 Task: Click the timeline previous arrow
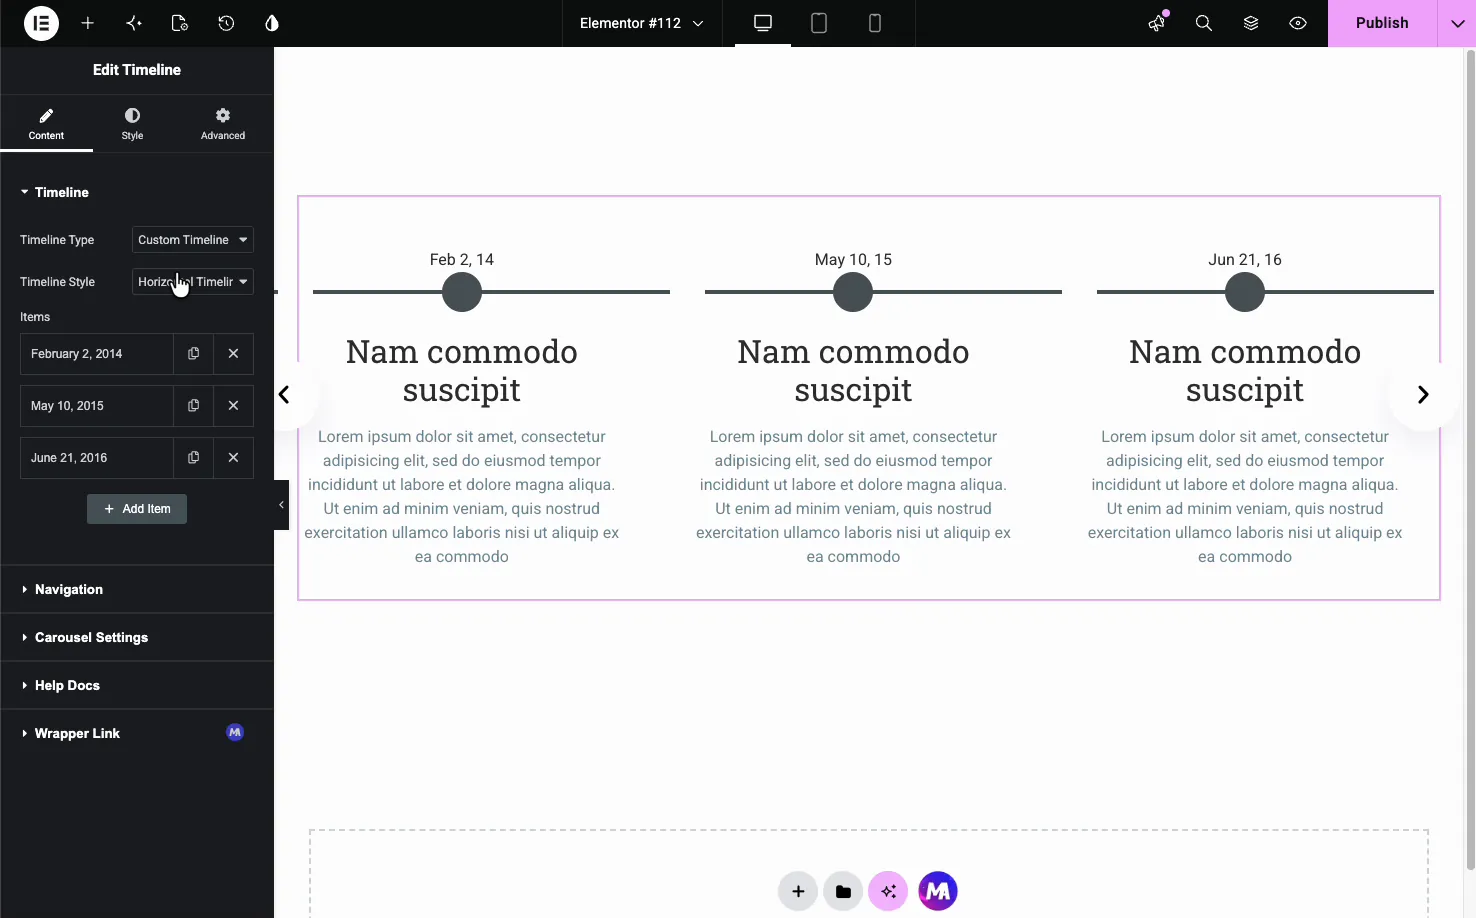(x=285, y=395)
